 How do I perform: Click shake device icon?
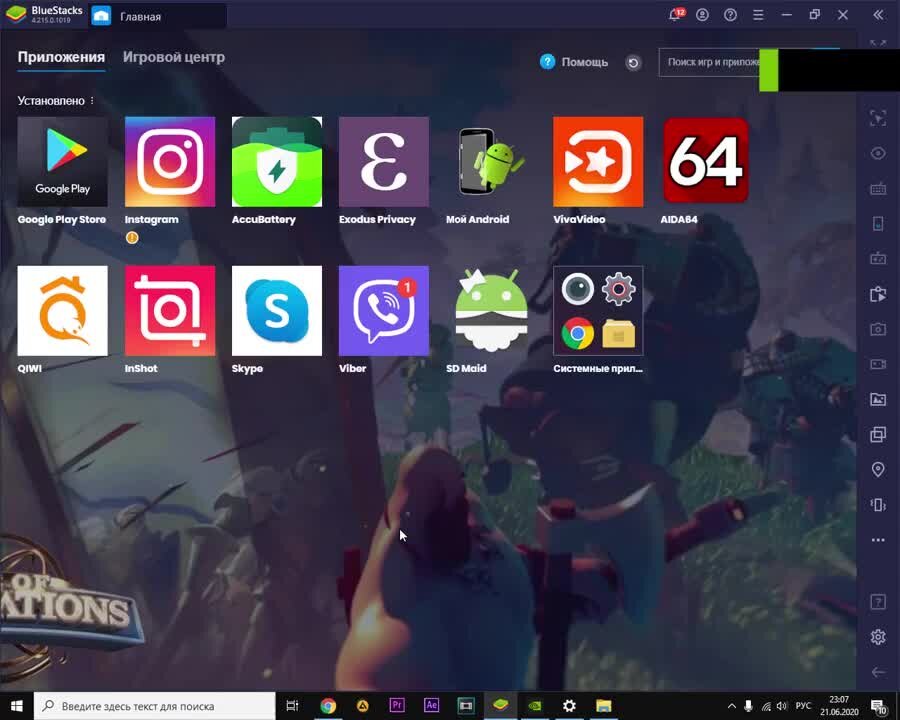878,505
